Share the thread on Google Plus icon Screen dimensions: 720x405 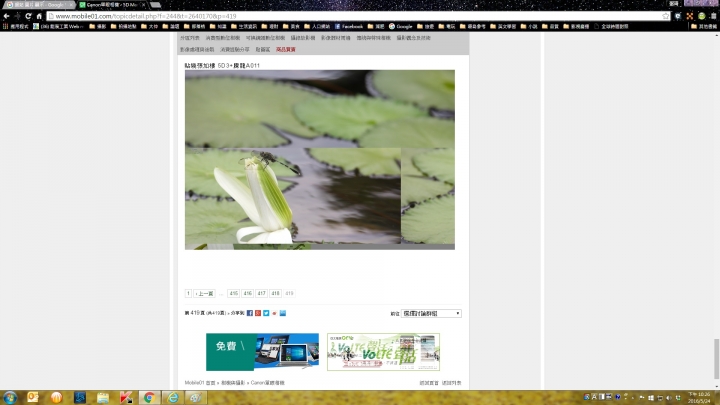(x=258, y=313)
